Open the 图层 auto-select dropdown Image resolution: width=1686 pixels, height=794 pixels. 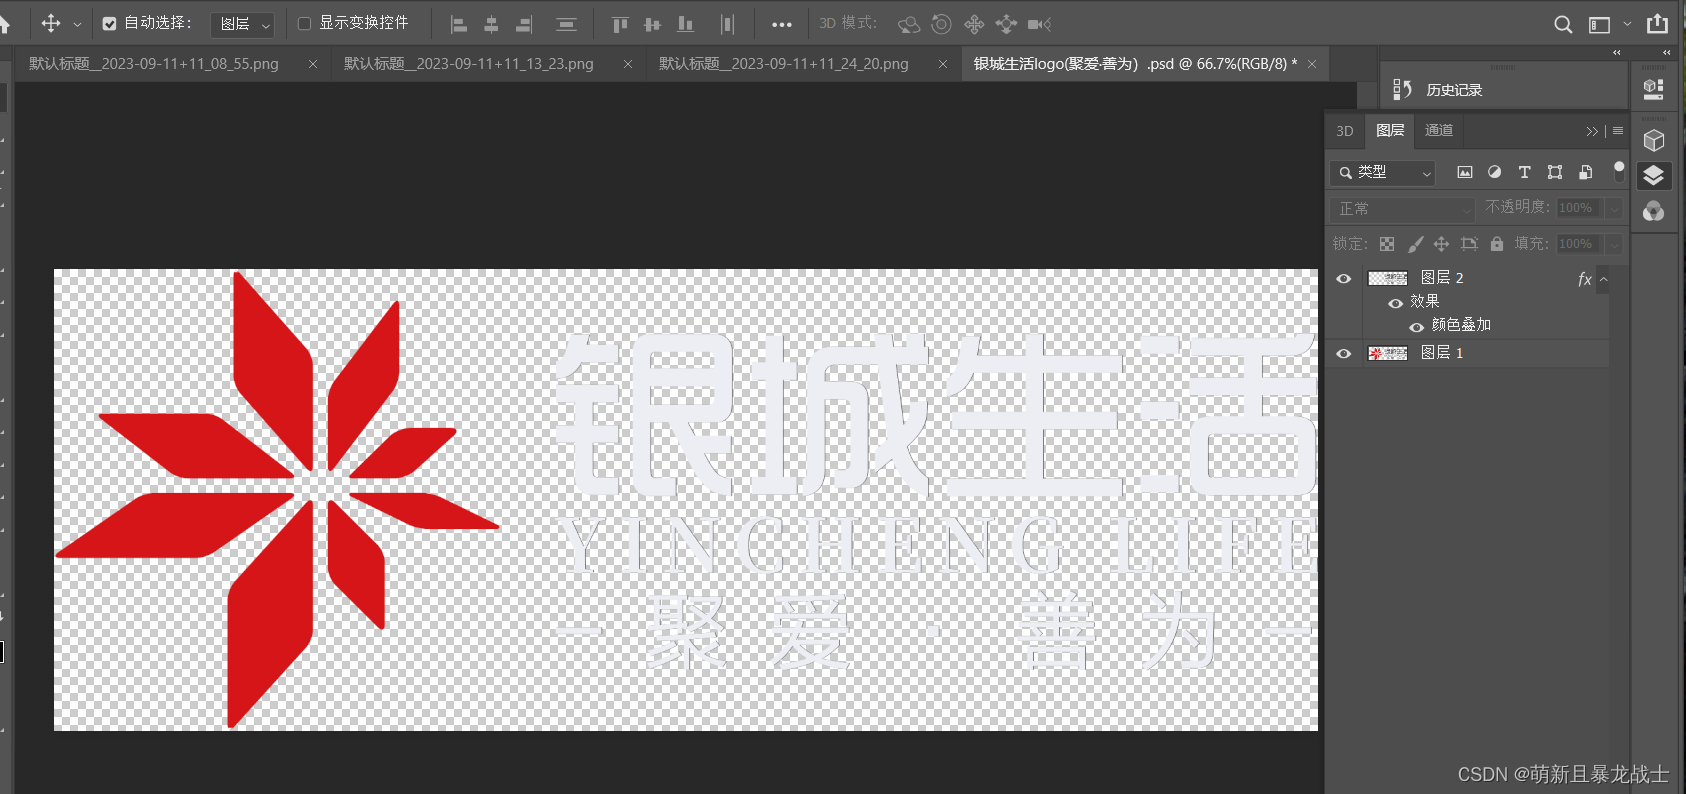pos(243,24)
